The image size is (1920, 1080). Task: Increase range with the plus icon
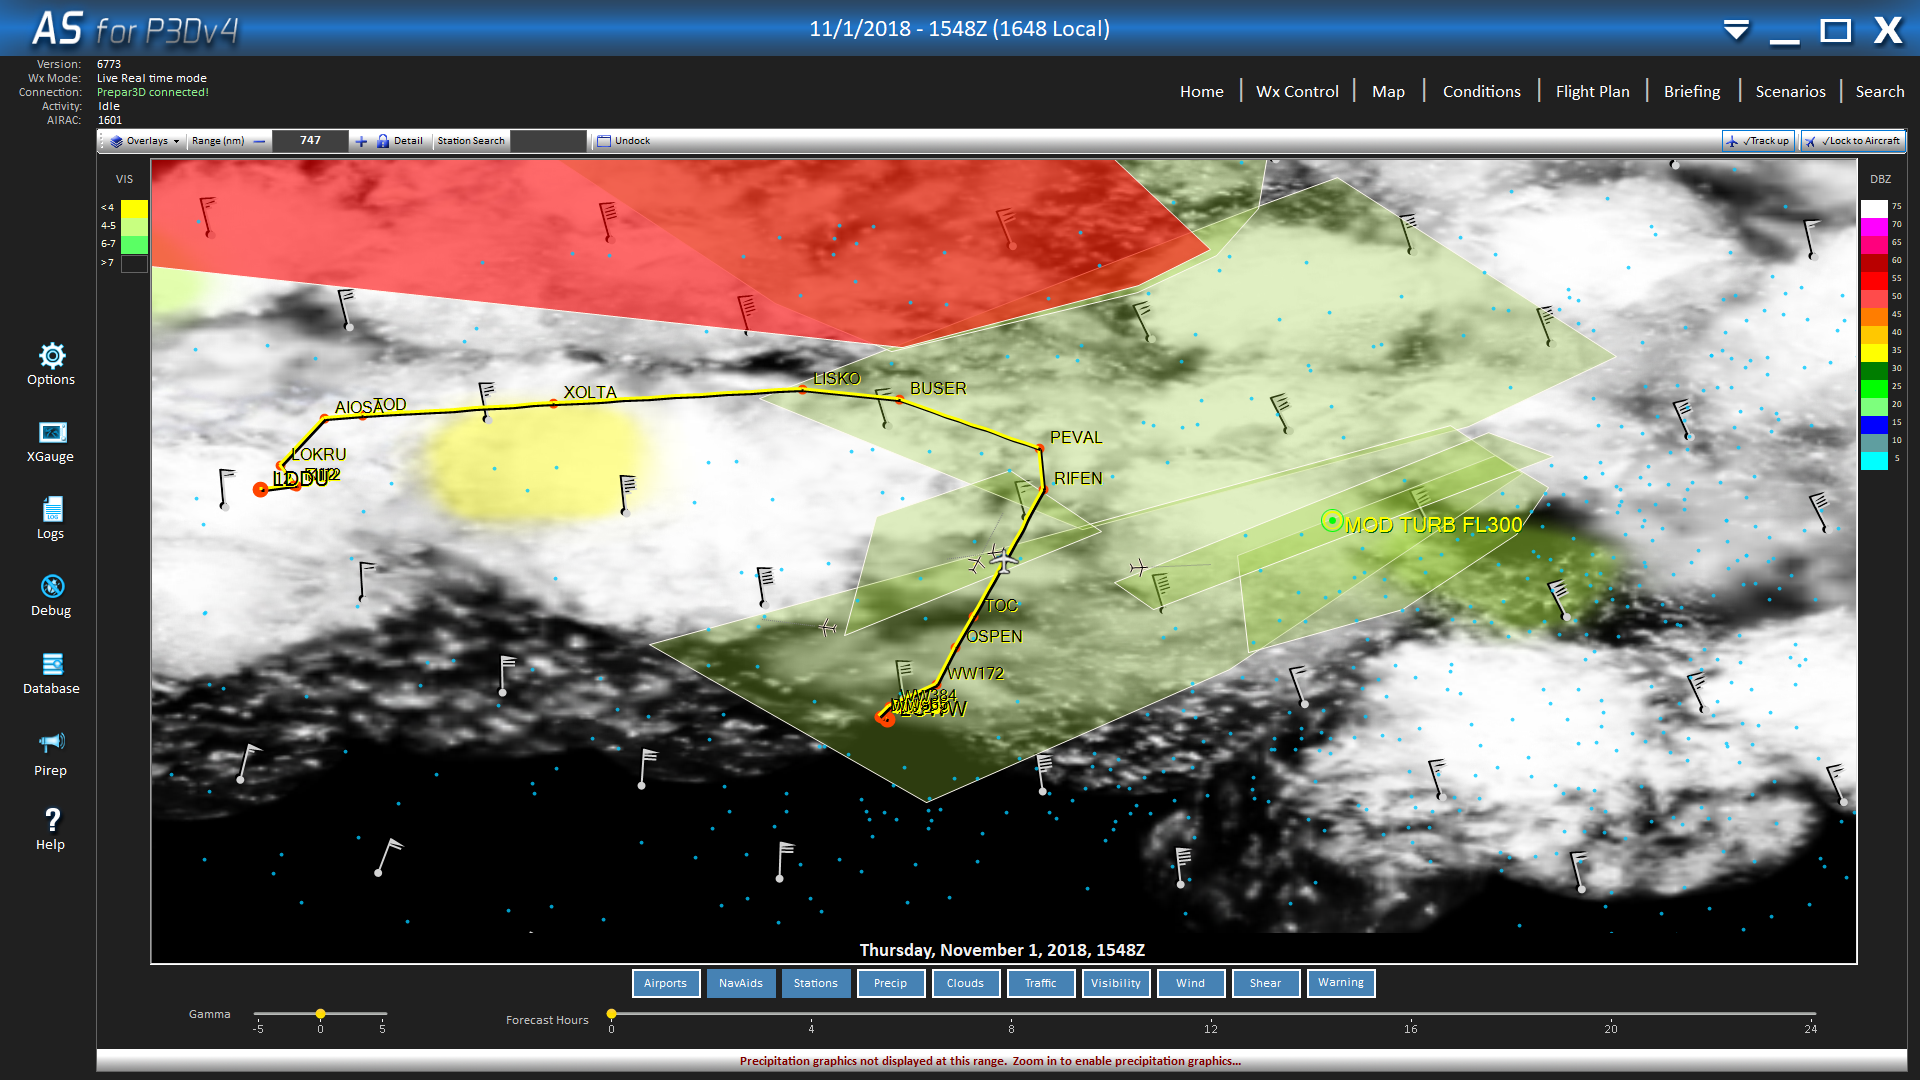click(361, 141)
